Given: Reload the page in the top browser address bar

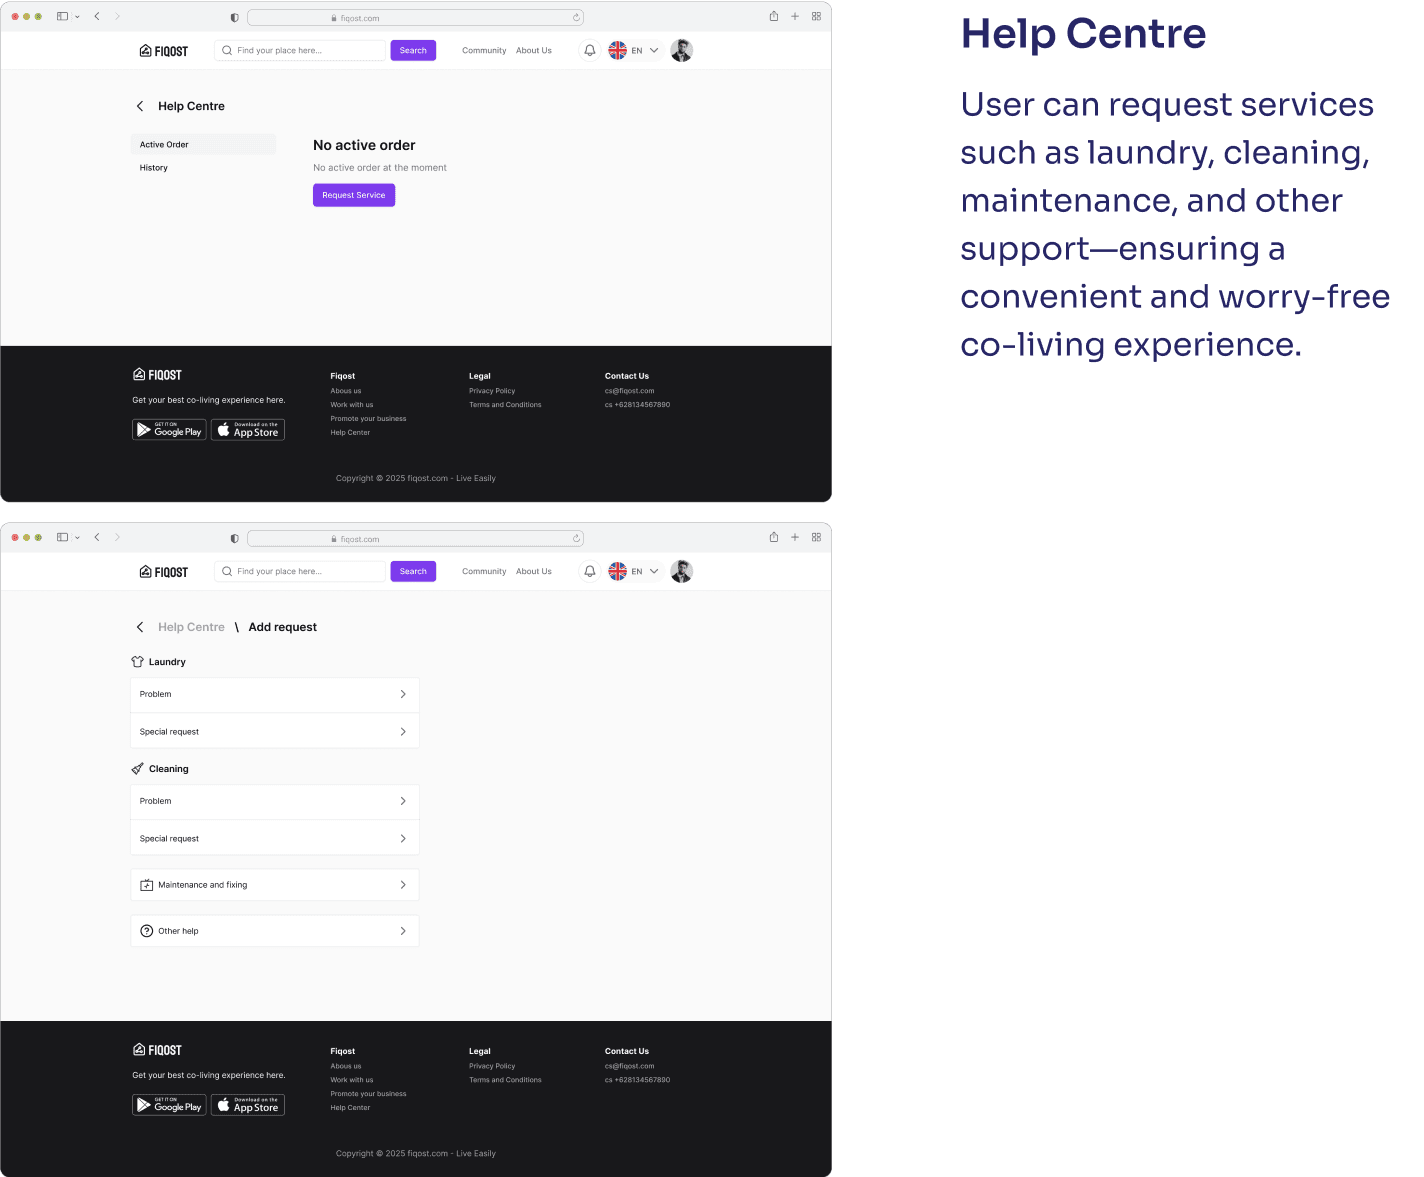Looking at the screenshot, I should pyautogui.click(x=576, y=17).
